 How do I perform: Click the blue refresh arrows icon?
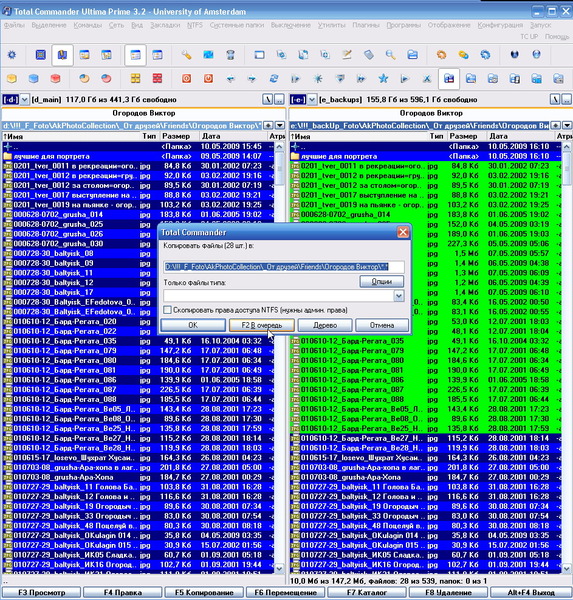tap(274, 79)
